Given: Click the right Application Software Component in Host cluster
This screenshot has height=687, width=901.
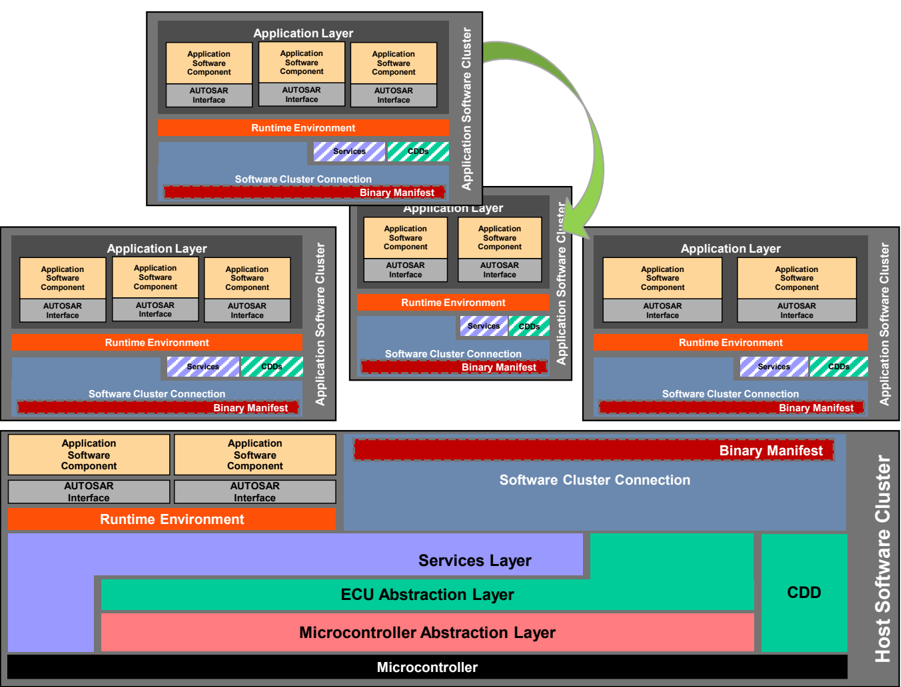Looking at the screenshot, I should pyautogui.click(x=255, y=454).
